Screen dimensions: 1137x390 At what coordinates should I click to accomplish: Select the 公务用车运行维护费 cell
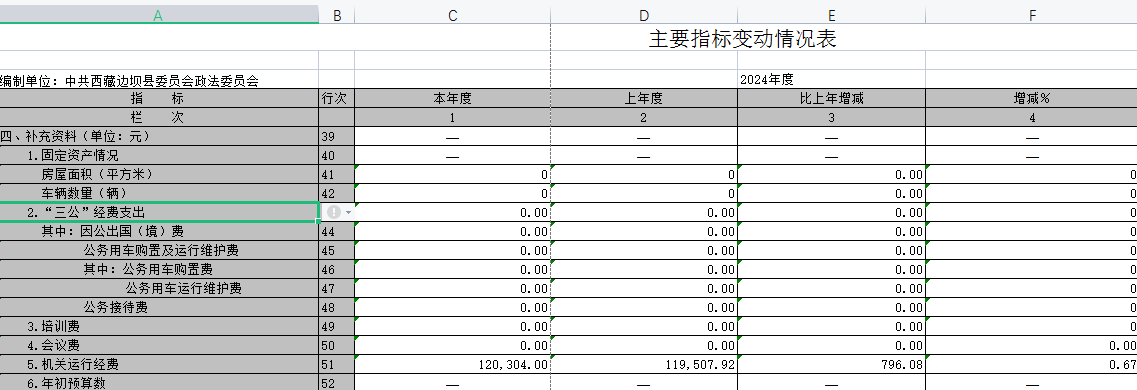pos(159,288)
